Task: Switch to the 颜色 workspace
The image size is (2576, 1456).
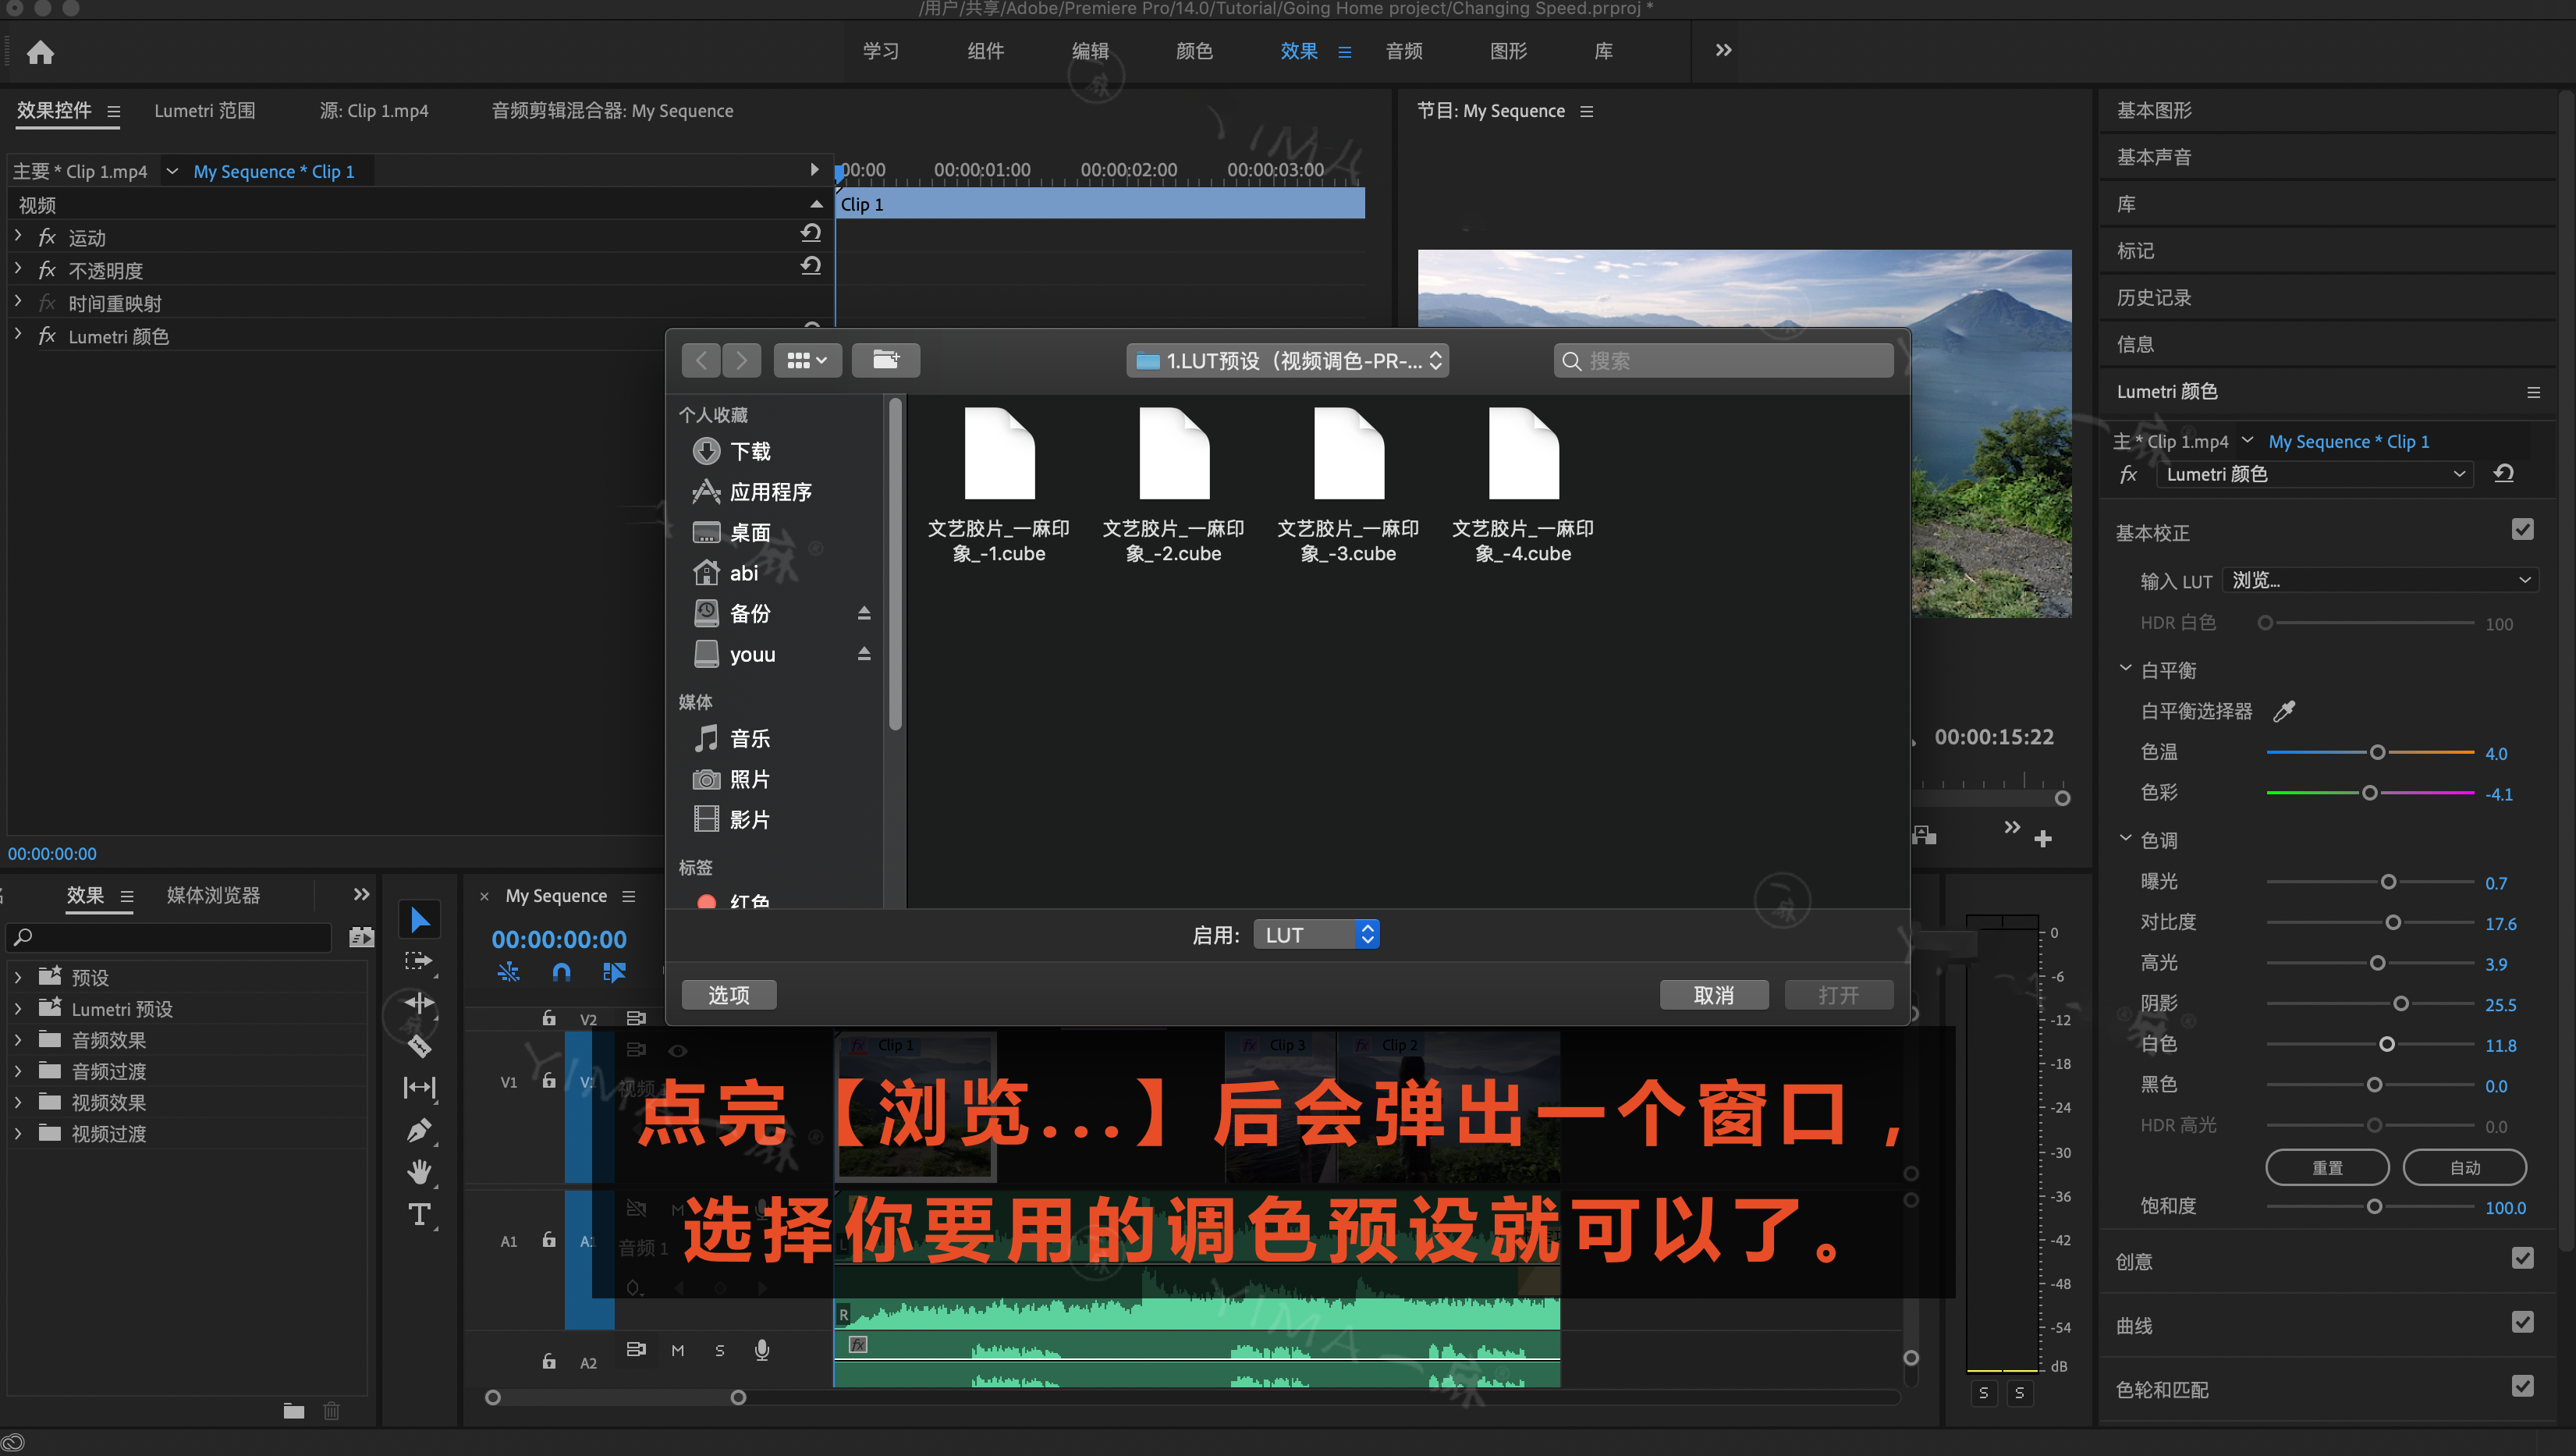Action: click(x=1194, y=51)
